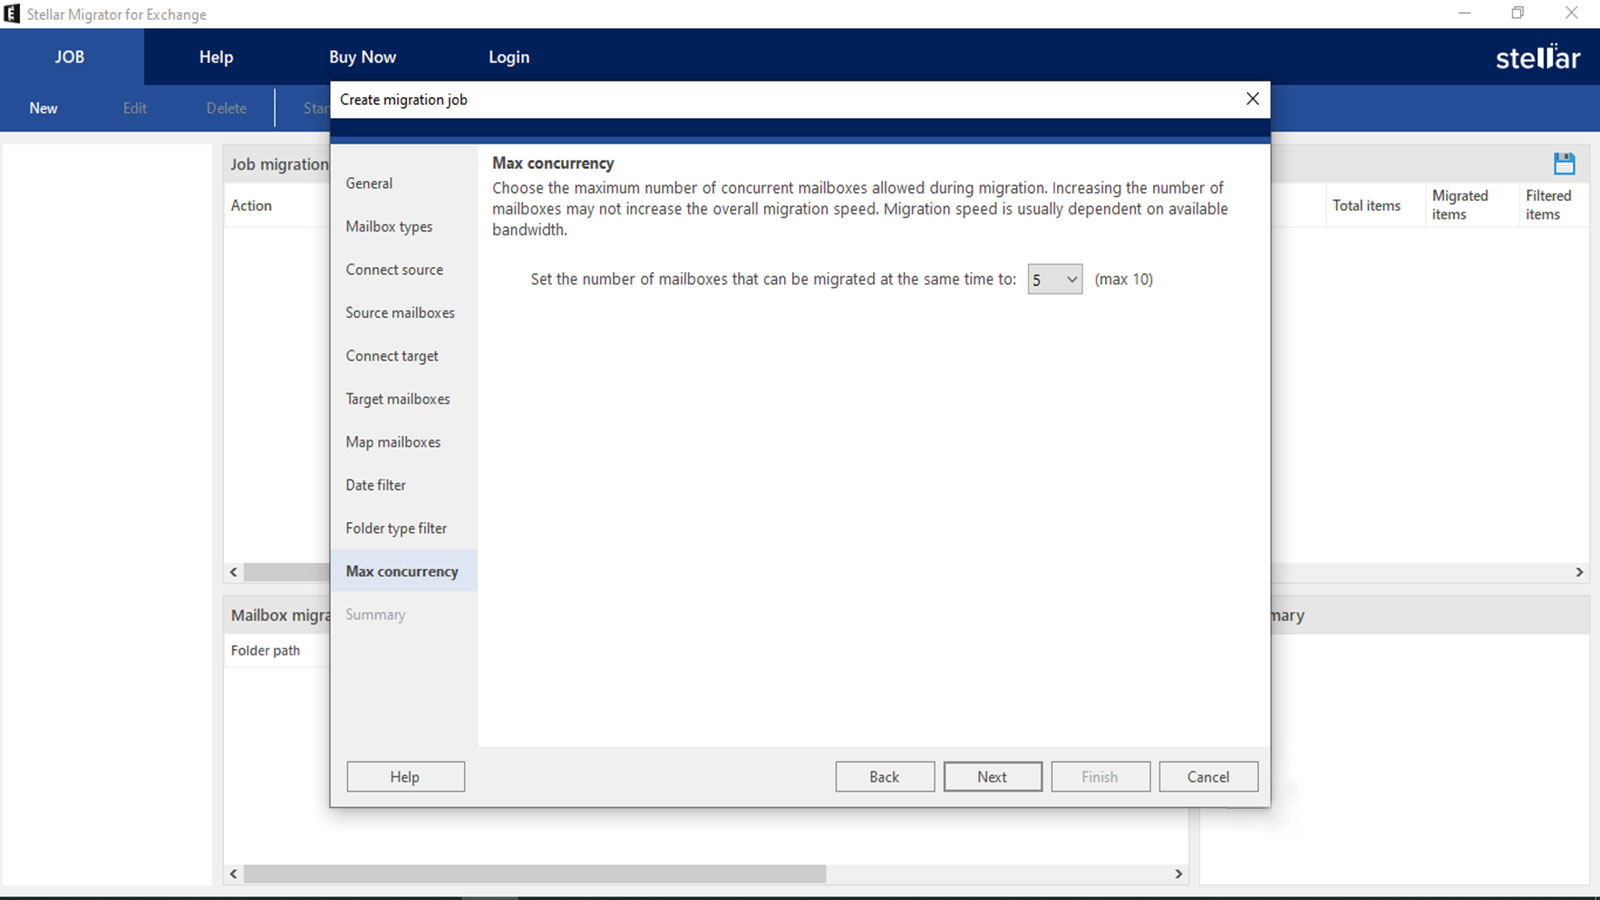Click Delete in the job toolbar

pos(226,108)
